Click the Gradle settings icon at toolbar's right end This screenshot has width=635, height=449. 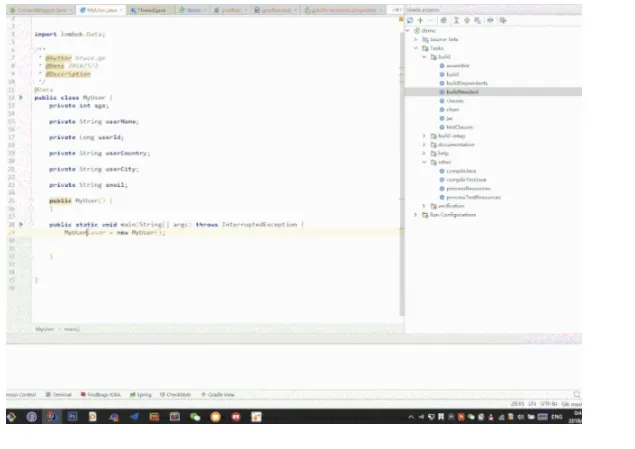503,20
